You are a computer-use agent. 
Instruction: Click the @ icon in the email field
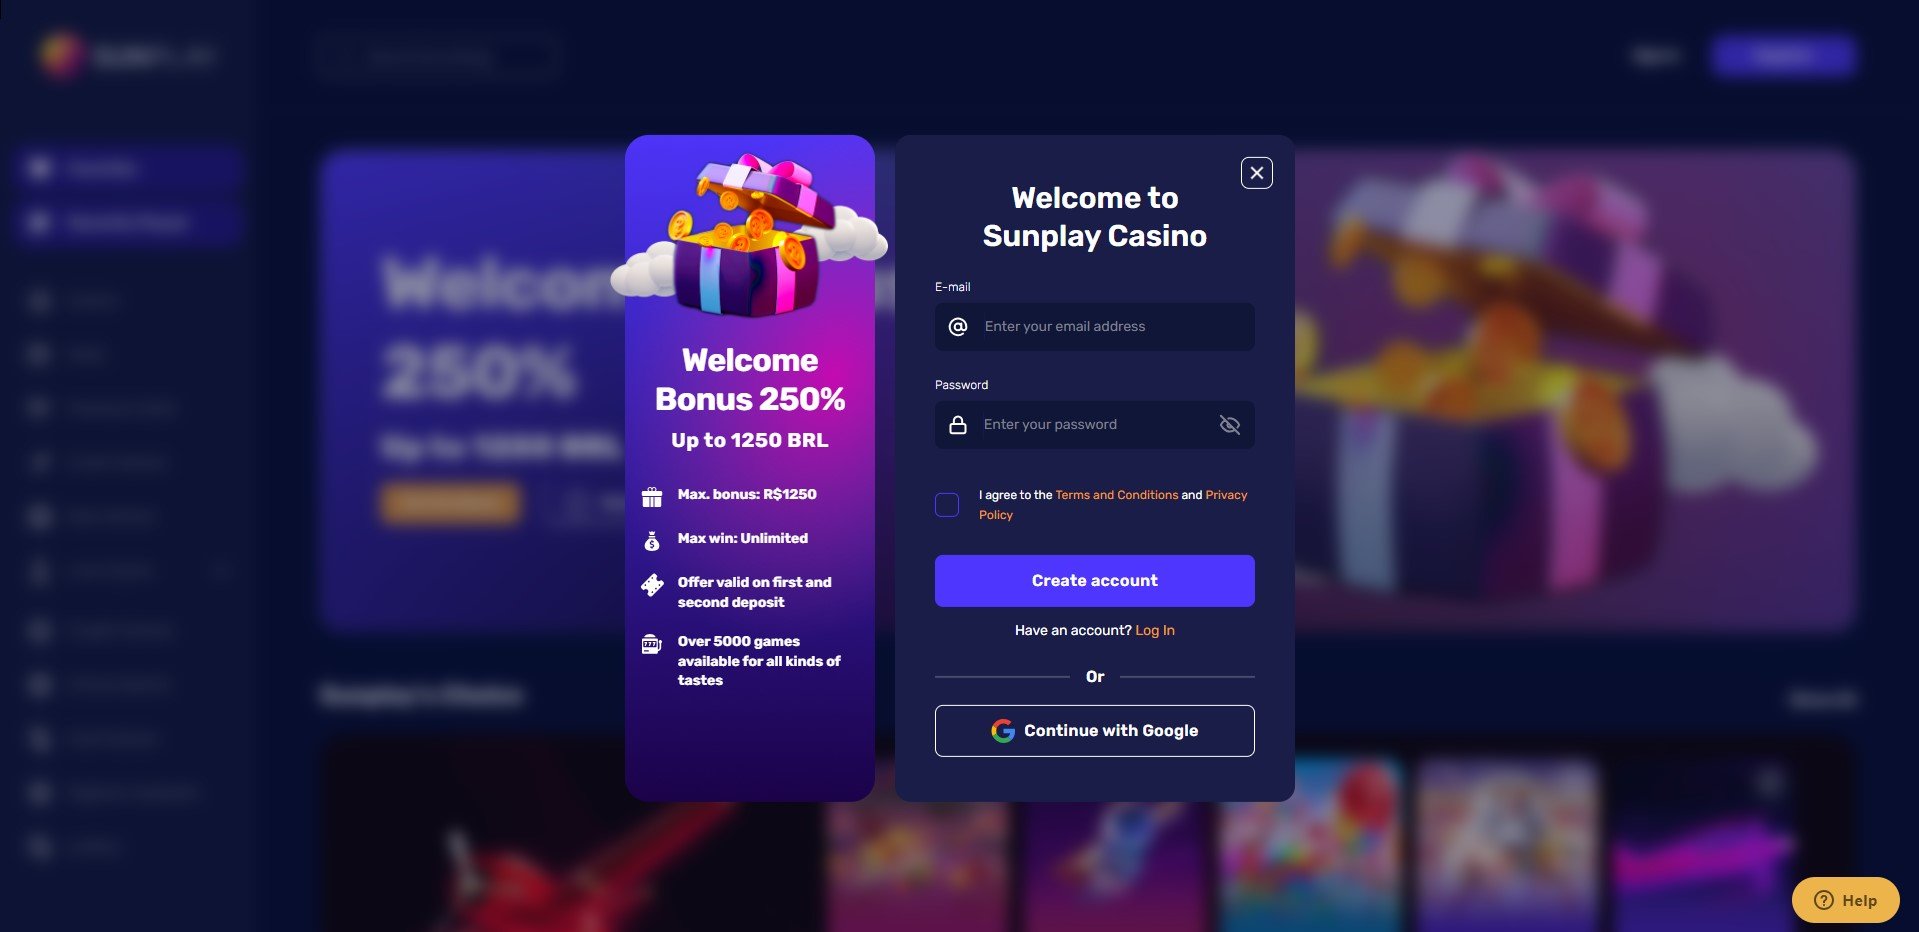pos(958,327)
